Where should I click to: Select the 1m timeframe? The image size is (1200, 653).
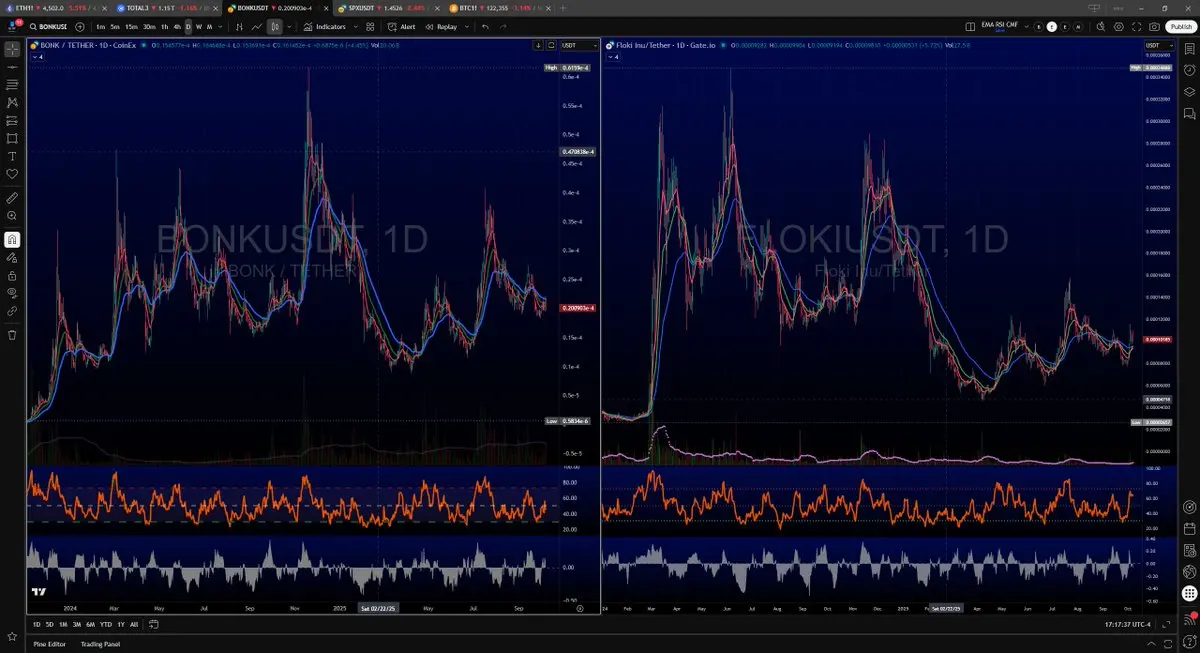tap(101, 26)
